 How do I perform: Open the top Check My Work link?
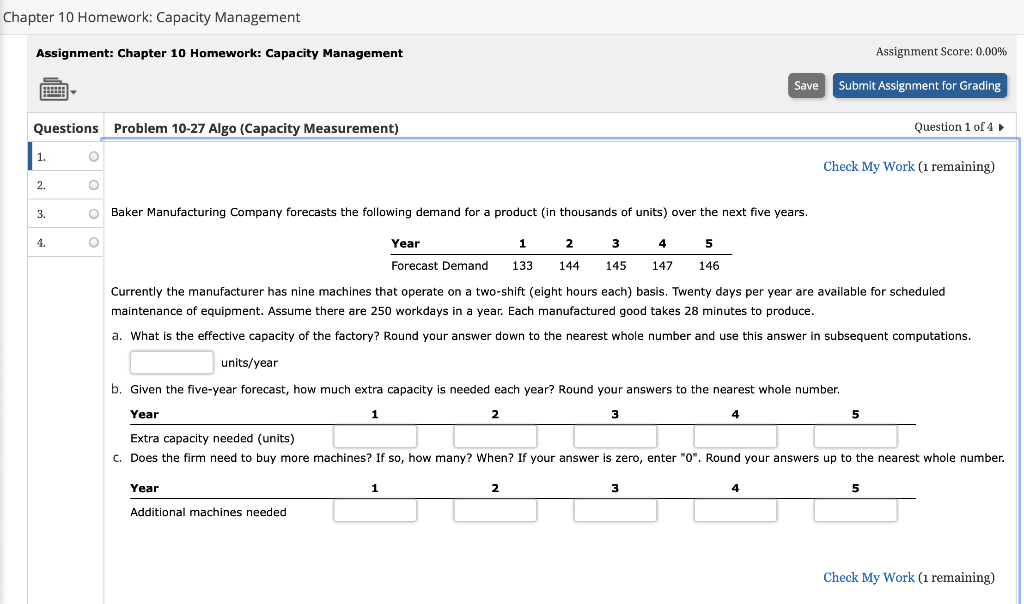pos(868,168)
